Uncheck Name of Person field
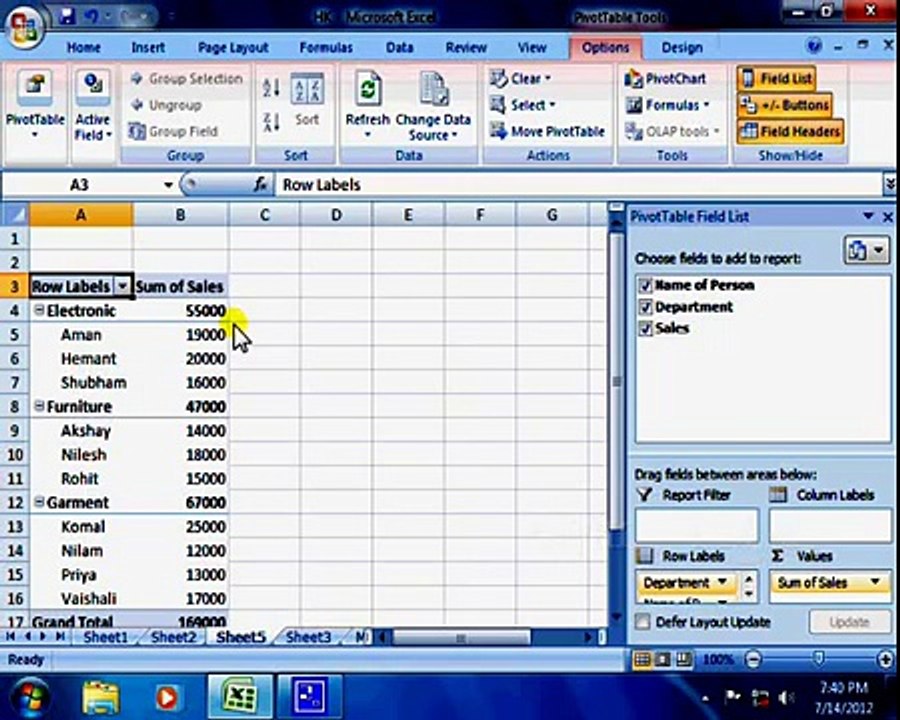Screen dimensions: 900x720 646,285
